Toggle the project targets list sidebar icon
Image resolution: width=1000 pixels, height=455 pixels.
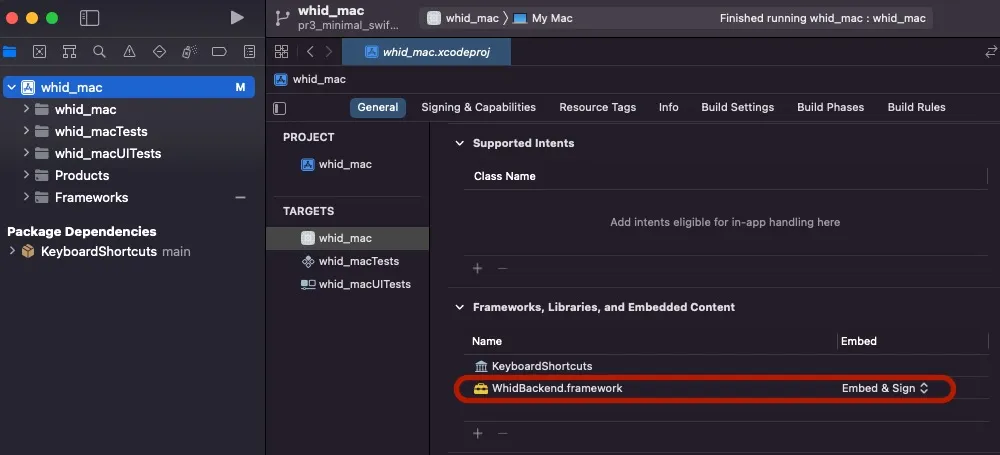click(279, 108)
